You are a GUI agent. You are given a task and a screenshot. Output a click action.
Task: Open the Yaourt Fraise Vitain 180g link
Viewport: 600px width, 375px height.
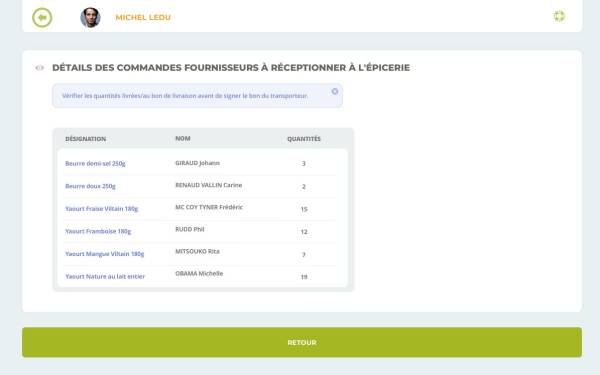101,209
